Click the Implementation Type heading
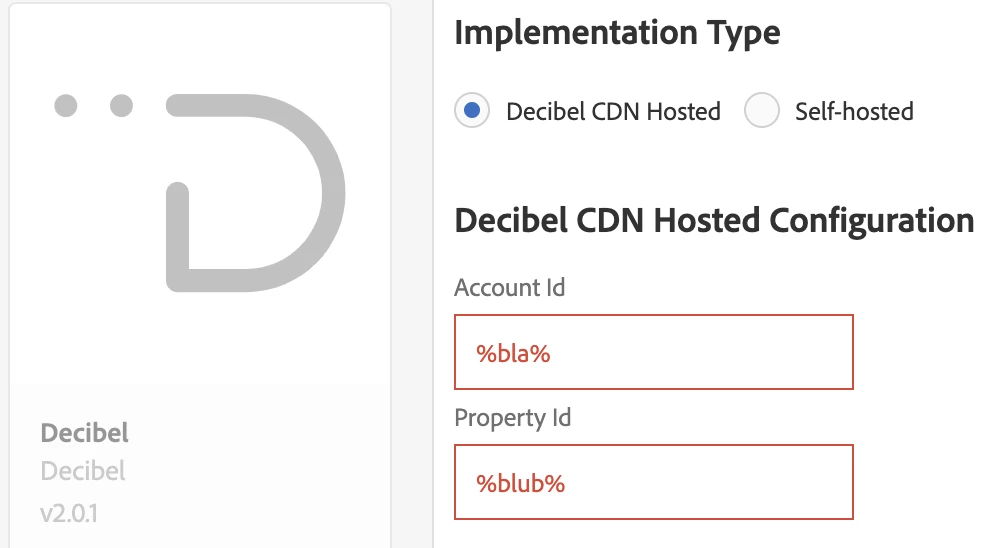This screenshot has height=548, width=998. 617,33
